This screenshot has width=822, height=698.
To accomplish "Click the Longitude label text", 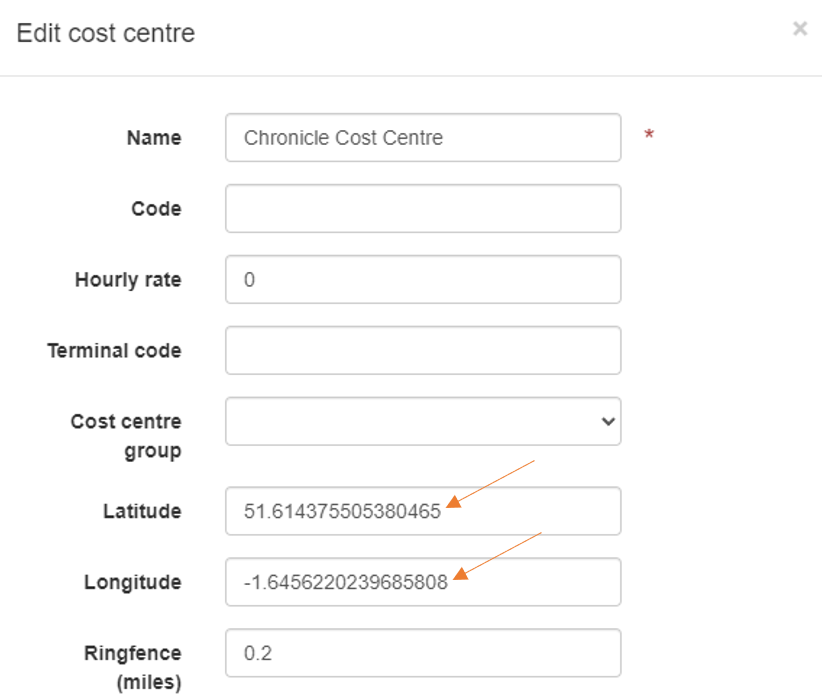I will point(133,582).
